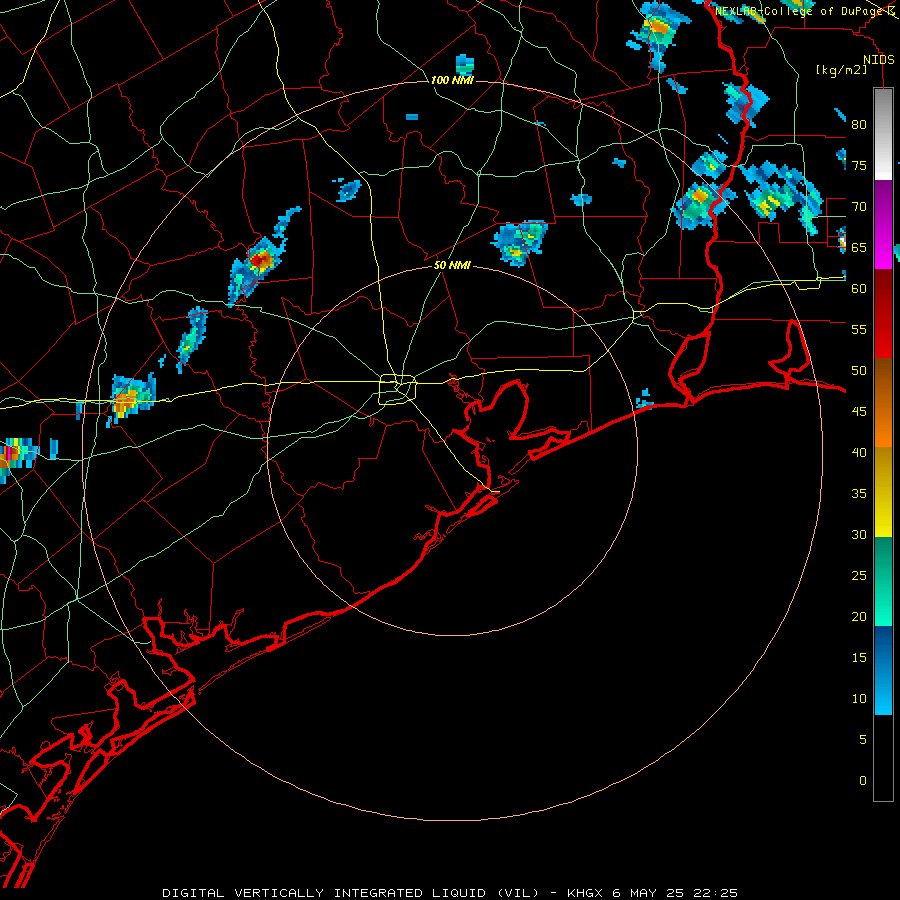Click the NIDS label
900x900 pixels.
[879, 60]
